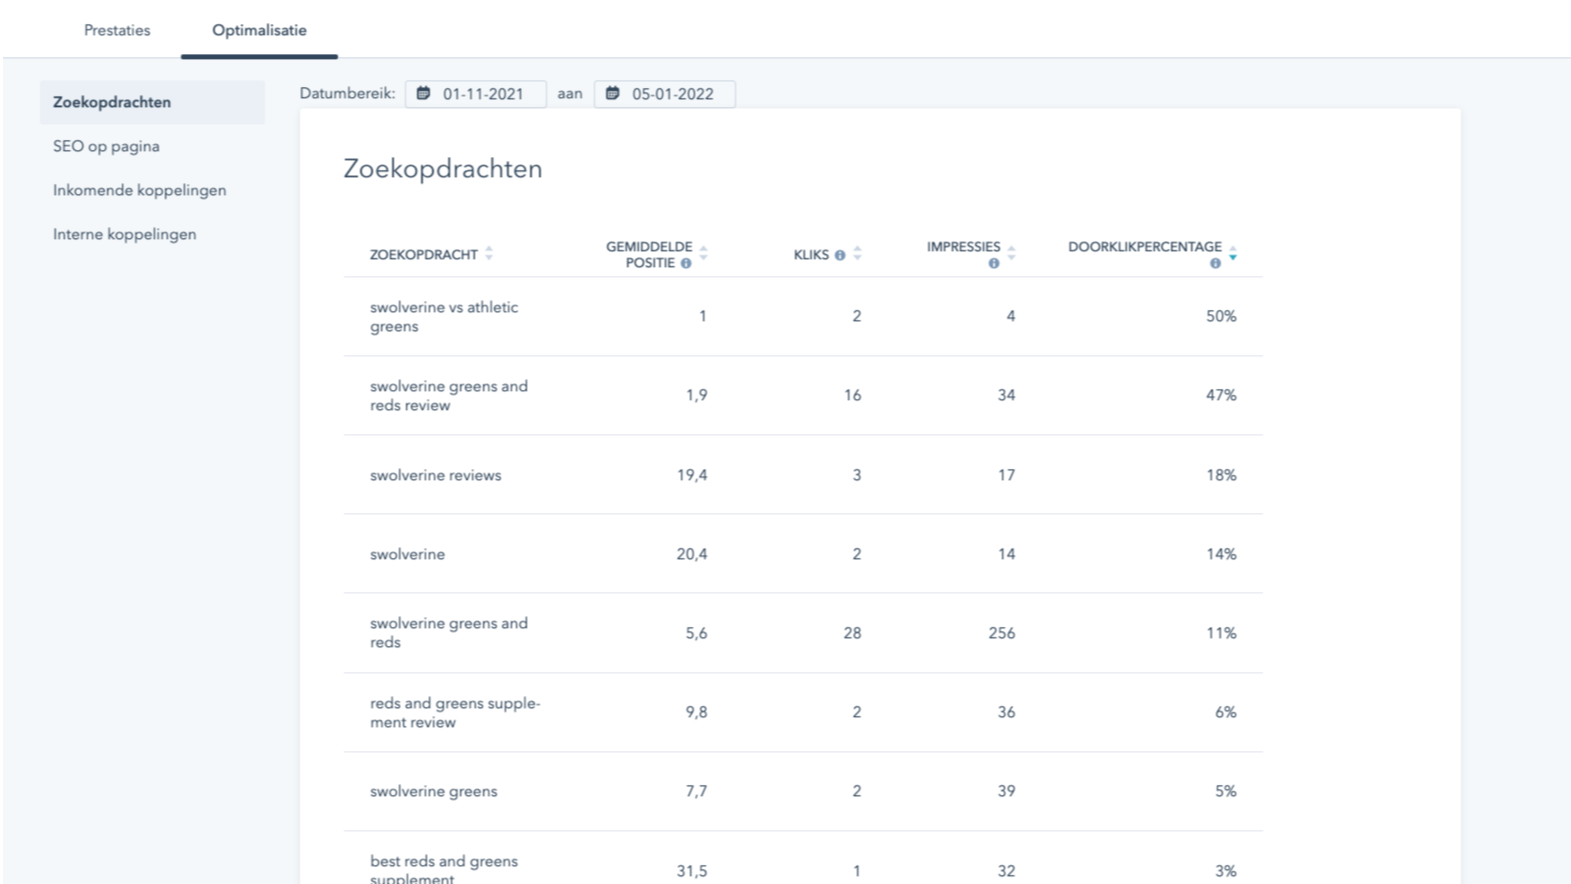Open the Prestaties tab
Image resolution: width=1571 pixels, height=884 pixels.
pyautogui.click(x=117, y=30)
